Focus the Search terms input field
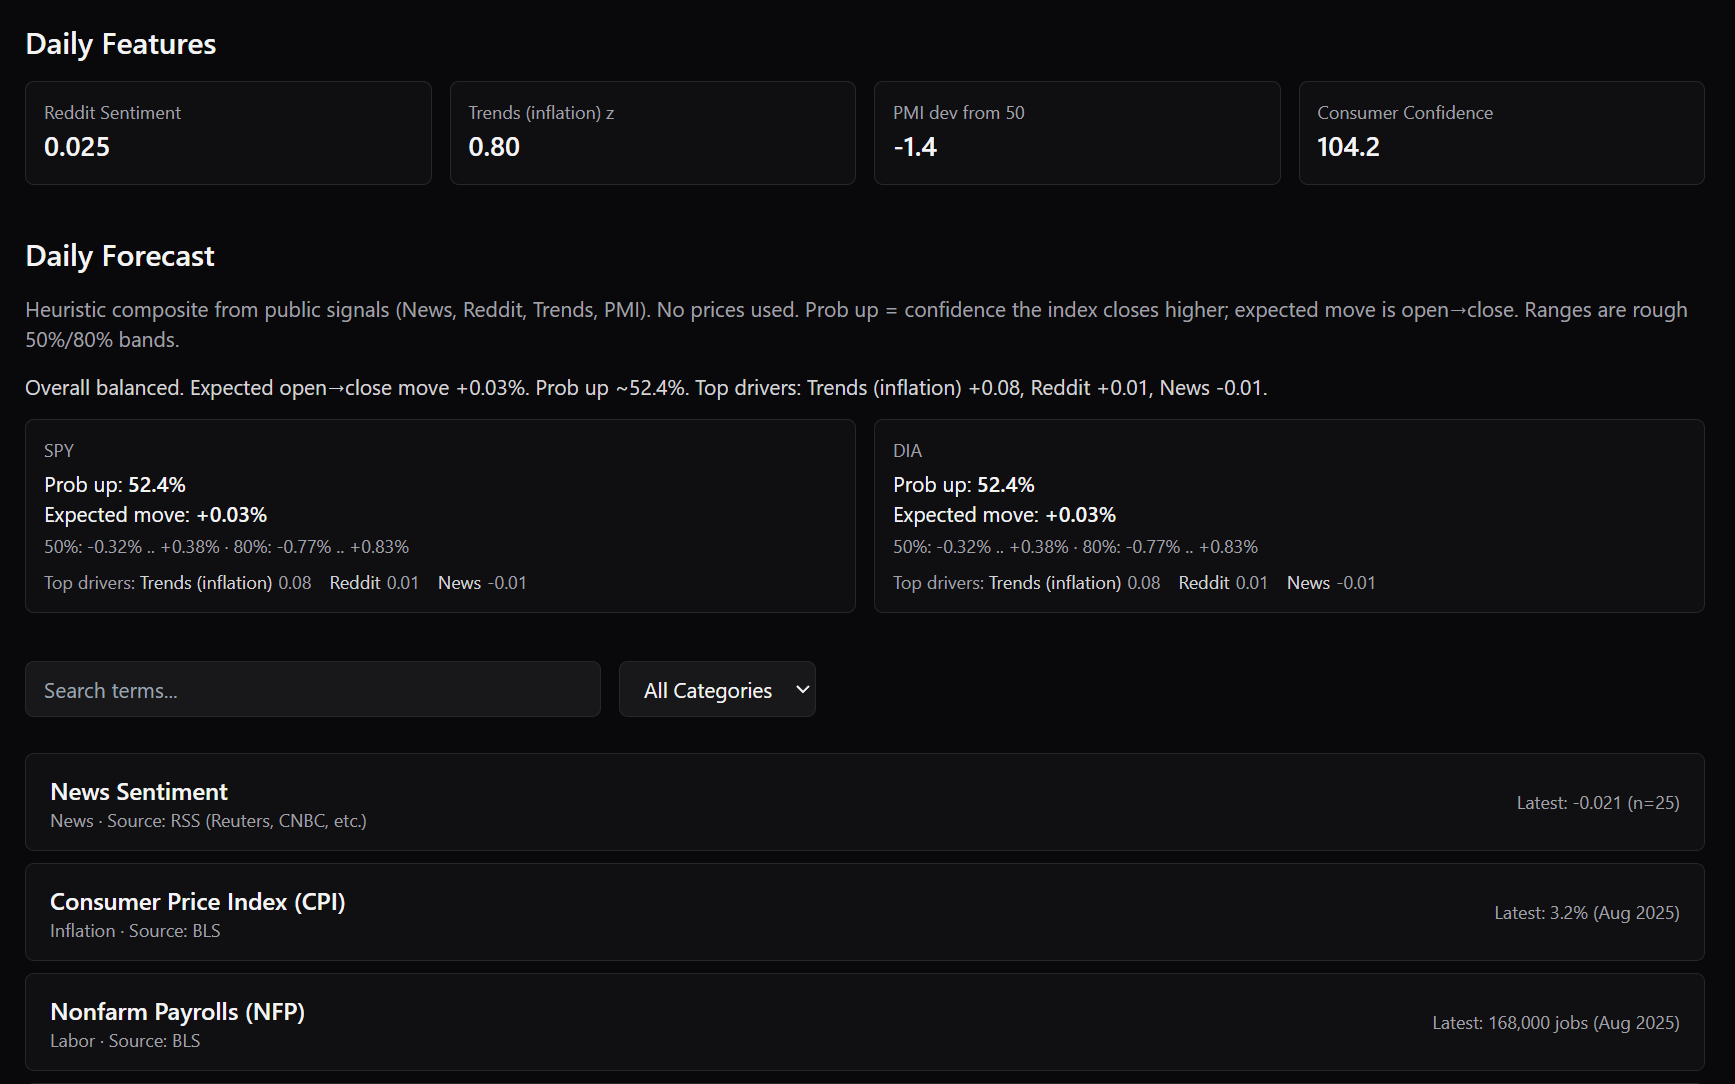 [x=312, y=690]
